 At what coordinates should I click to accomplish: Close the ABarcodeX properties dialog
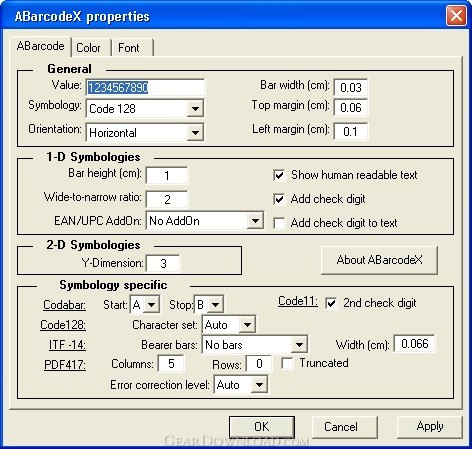click(x=456, y=16)
